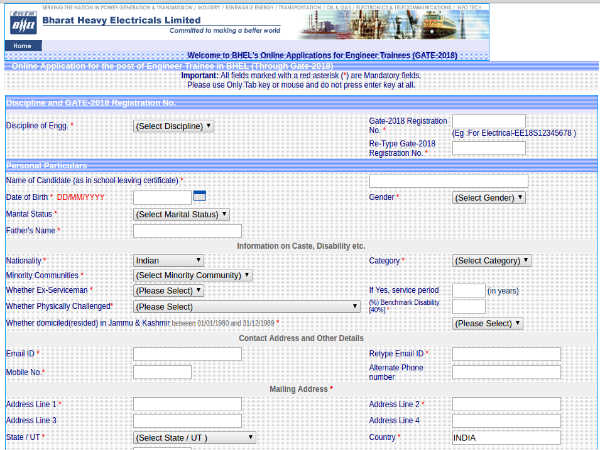The image size is (600, 450).
Task: Click the Country field containing INDIA
Action: click(x=506, y=437)
